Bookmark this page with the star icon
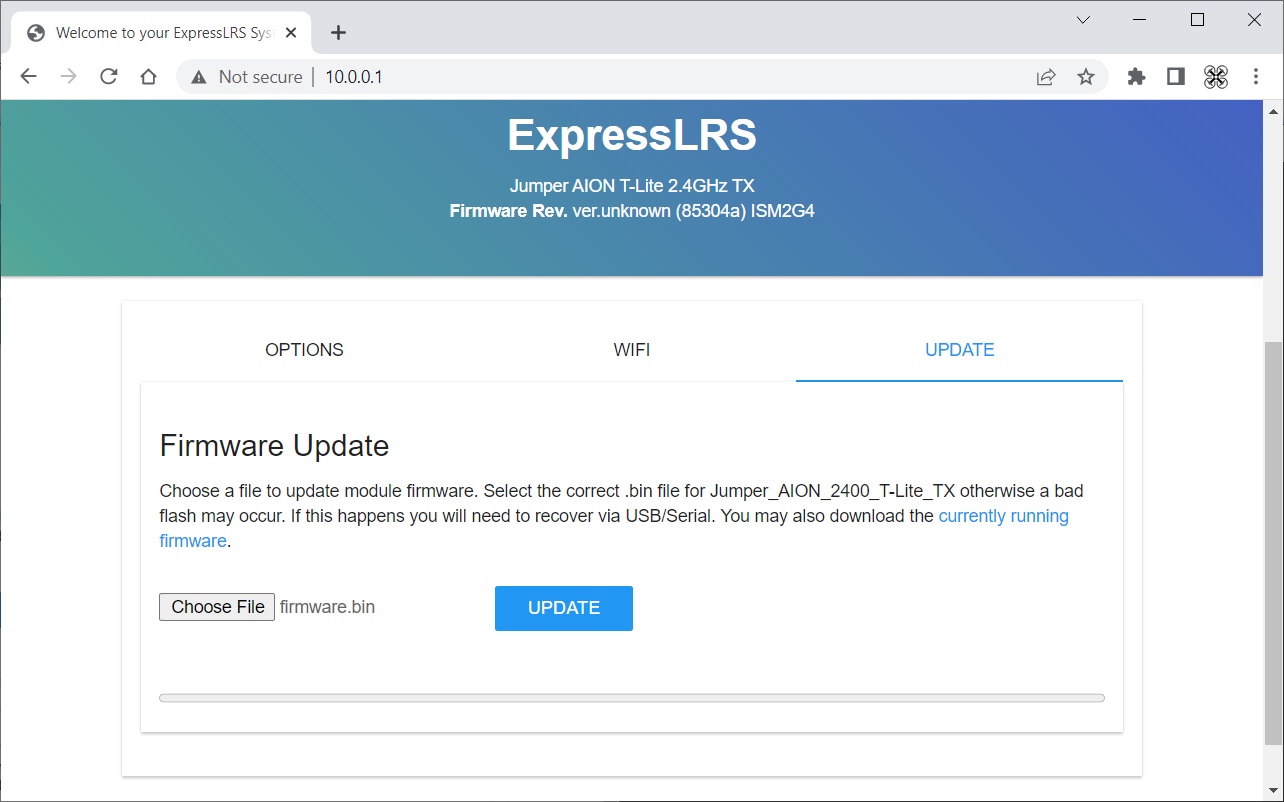This screenshot has height=802, width=1284. (1086, 77)
